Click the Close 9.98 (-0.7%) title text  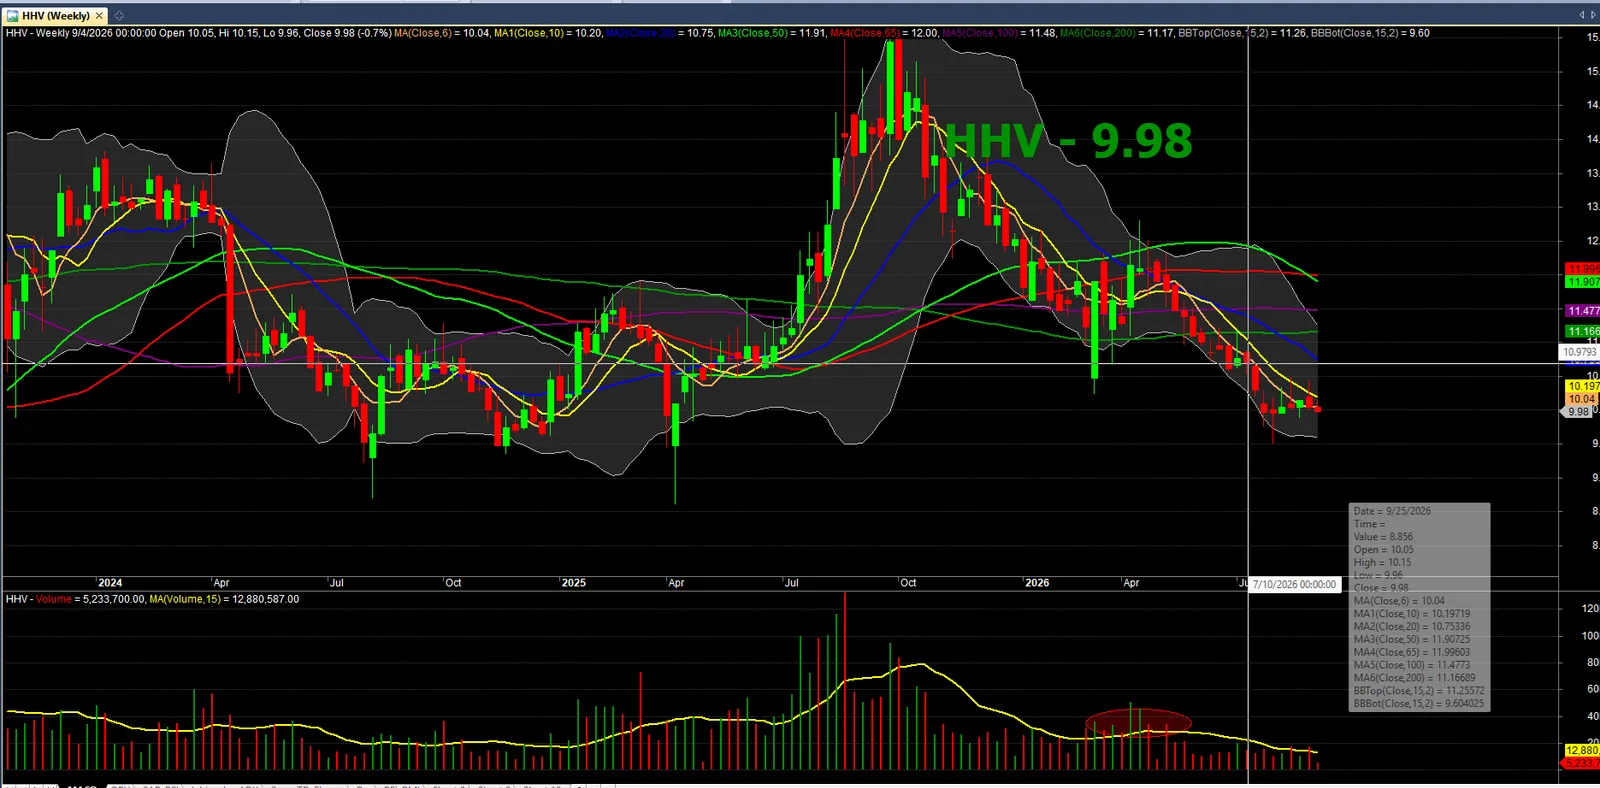[x=347, y=33]
